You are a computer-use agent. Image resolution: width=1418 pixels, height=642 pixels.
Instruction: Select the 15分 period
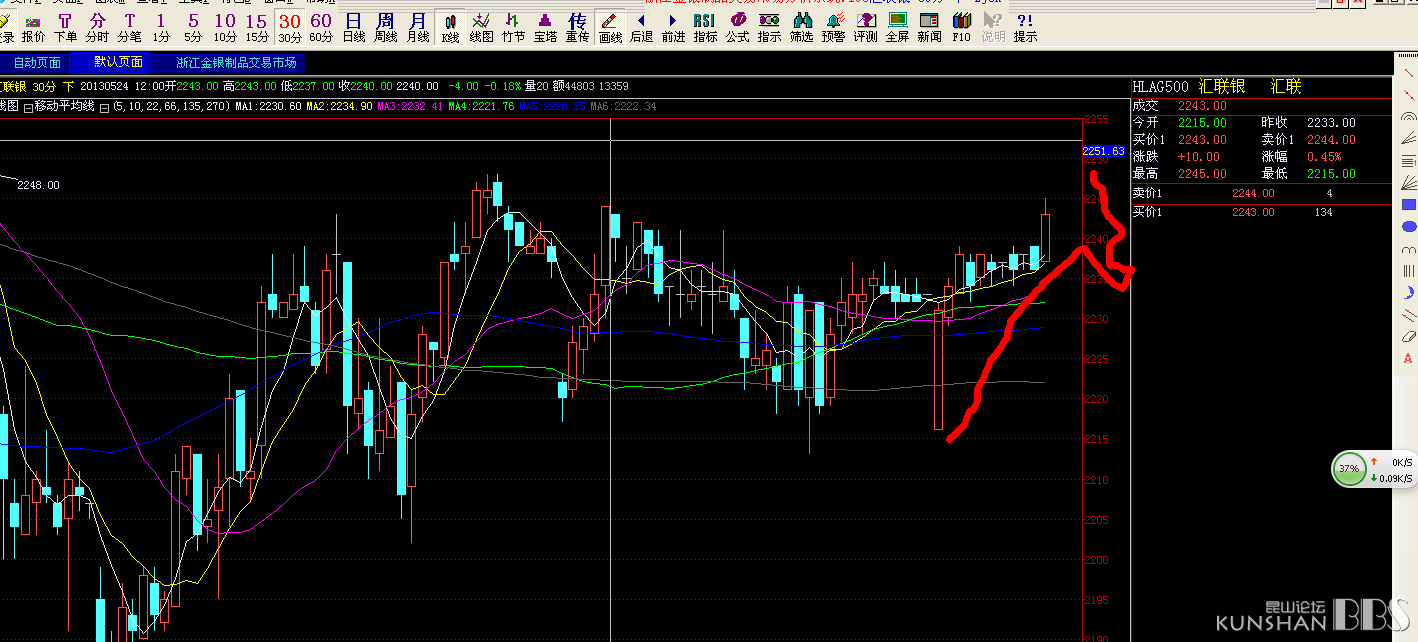257,27
